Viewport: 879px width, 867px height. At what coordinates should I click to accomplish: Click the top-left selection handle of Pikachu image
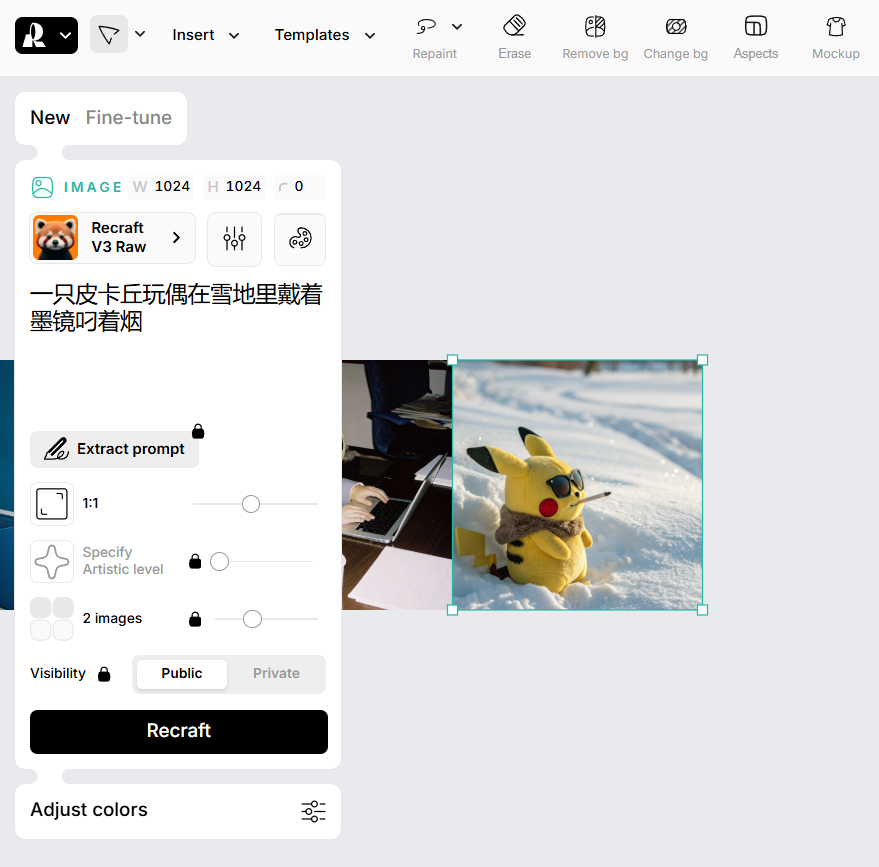click(x=452, y=360)
